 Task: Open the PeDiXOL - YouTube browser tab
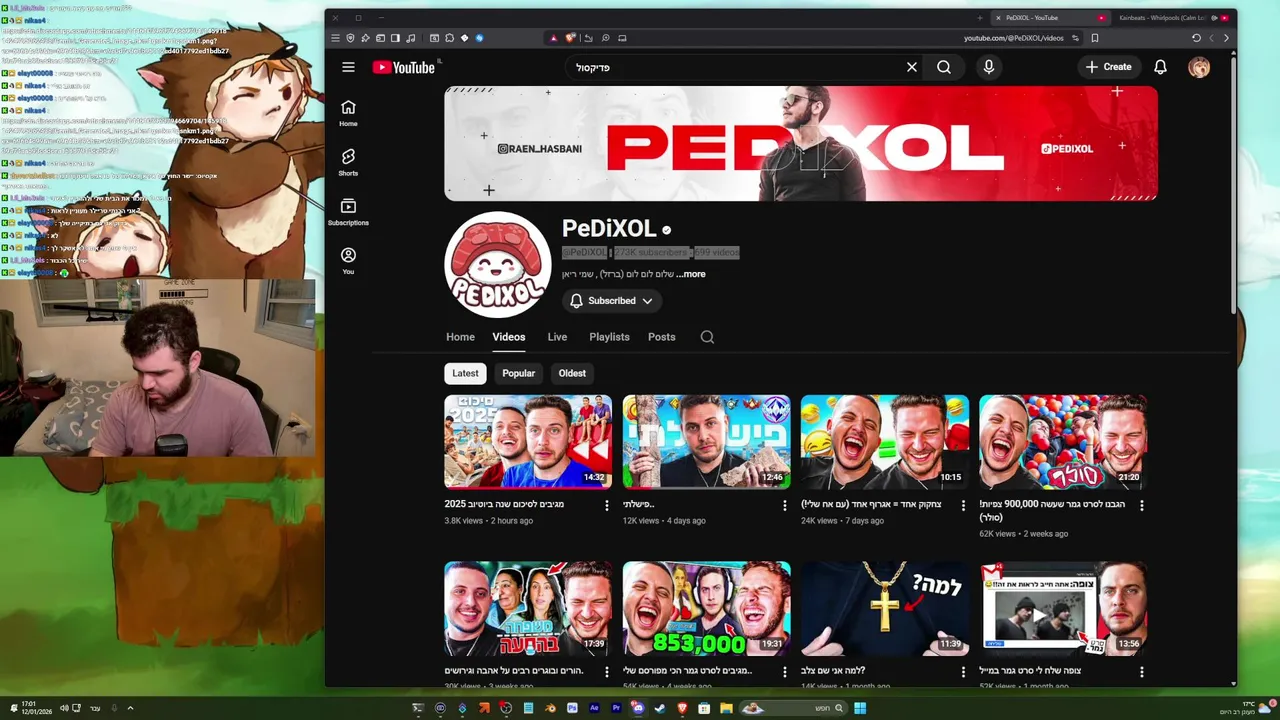(1050, 17)
